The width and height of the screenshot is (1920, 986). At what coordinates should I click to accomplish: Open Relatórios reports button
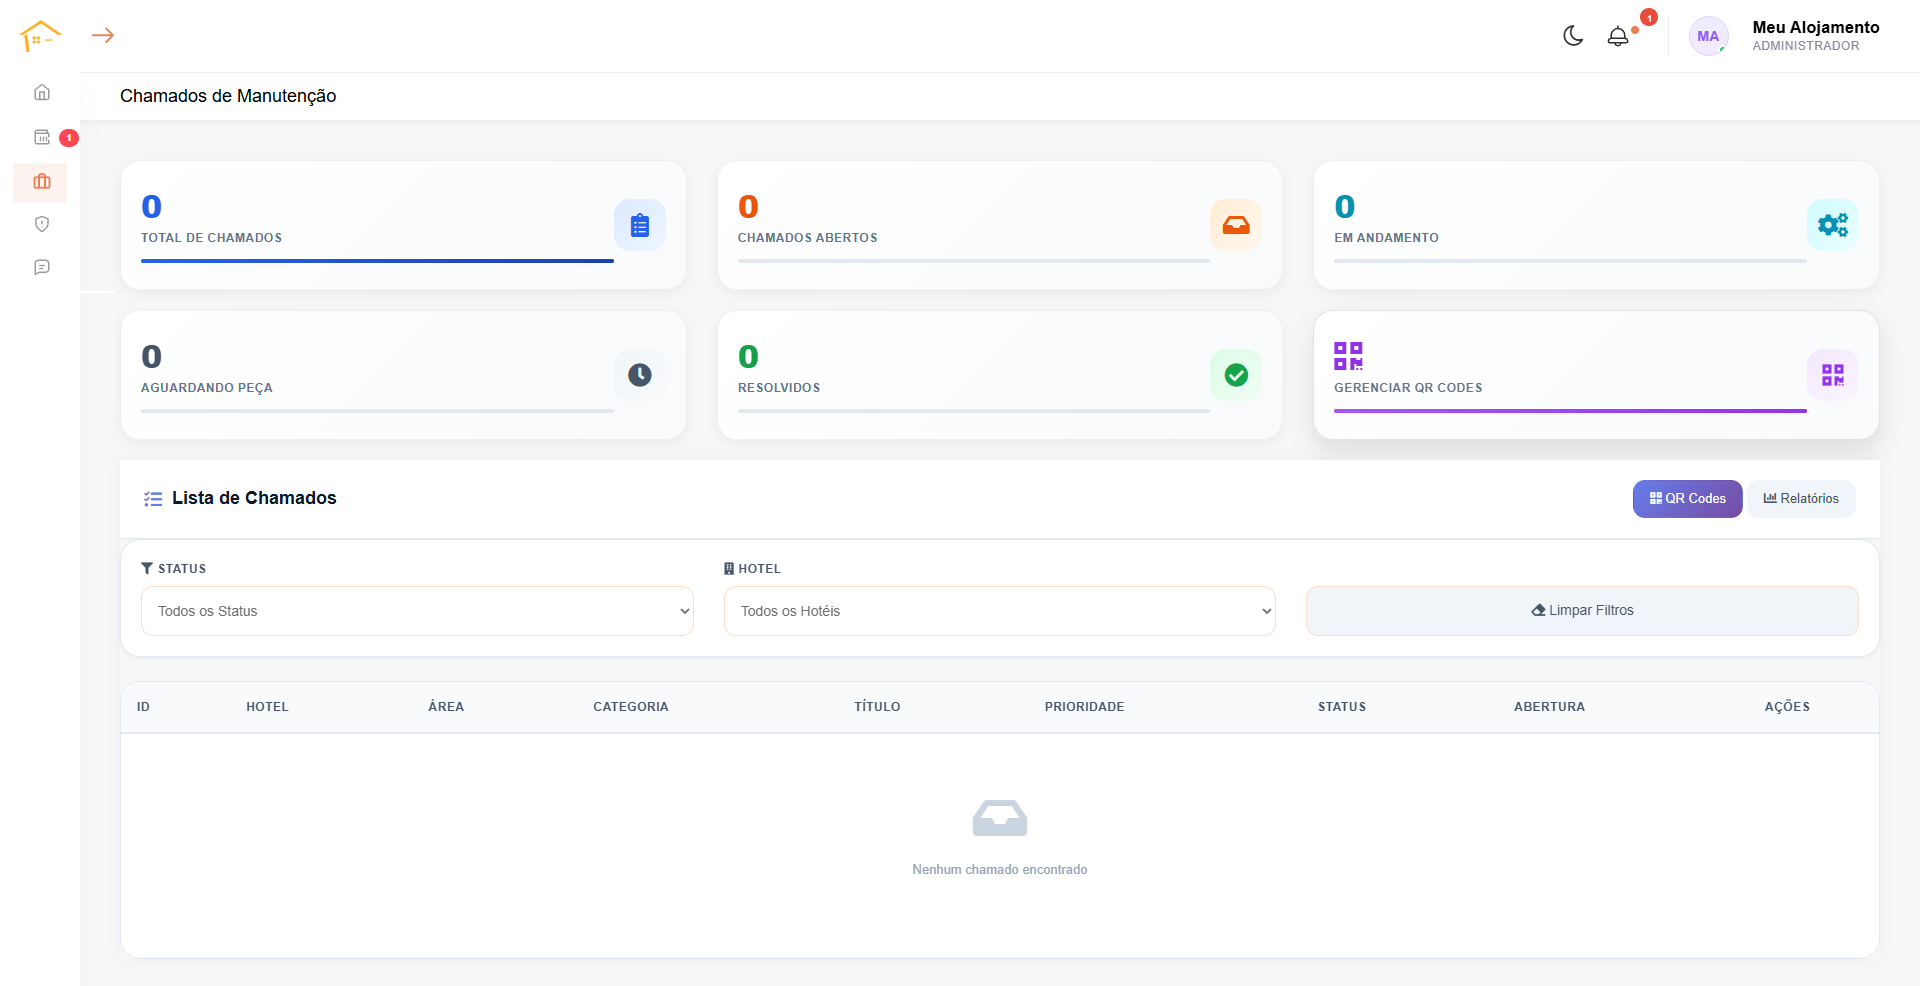[1801, 499]
